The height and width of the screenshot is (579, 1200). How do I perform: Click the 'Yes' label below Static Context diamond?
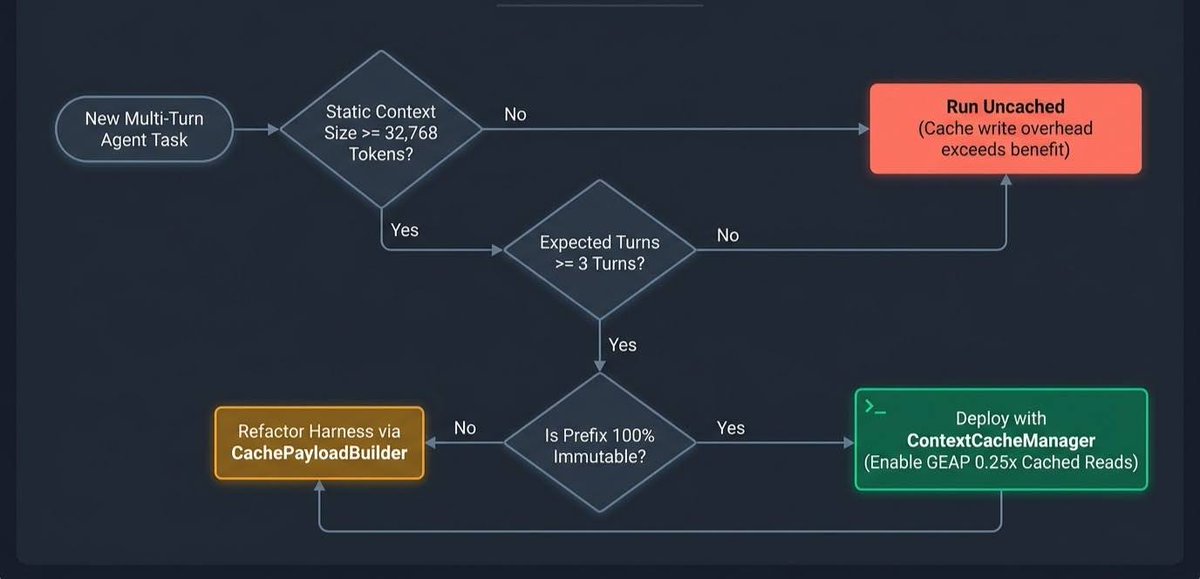pos(404,230)
